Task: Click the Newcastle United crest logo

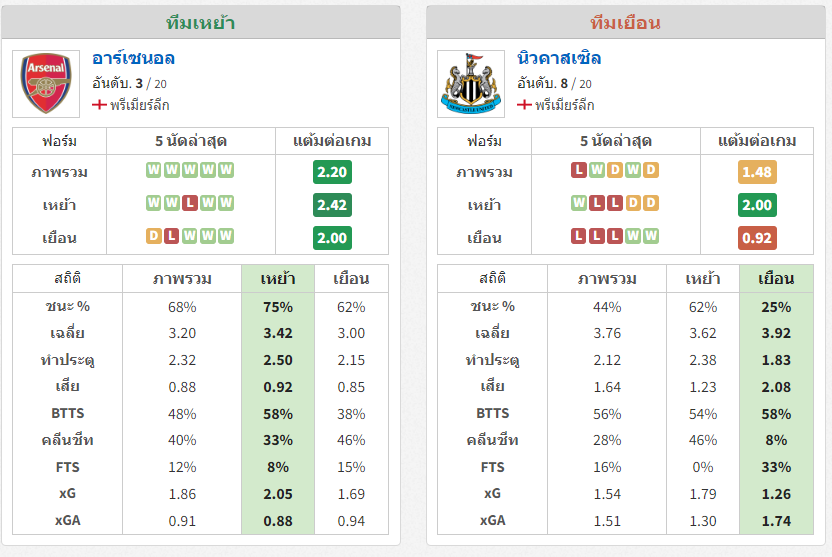Action: pyautogui.click(x=471, y=83)
